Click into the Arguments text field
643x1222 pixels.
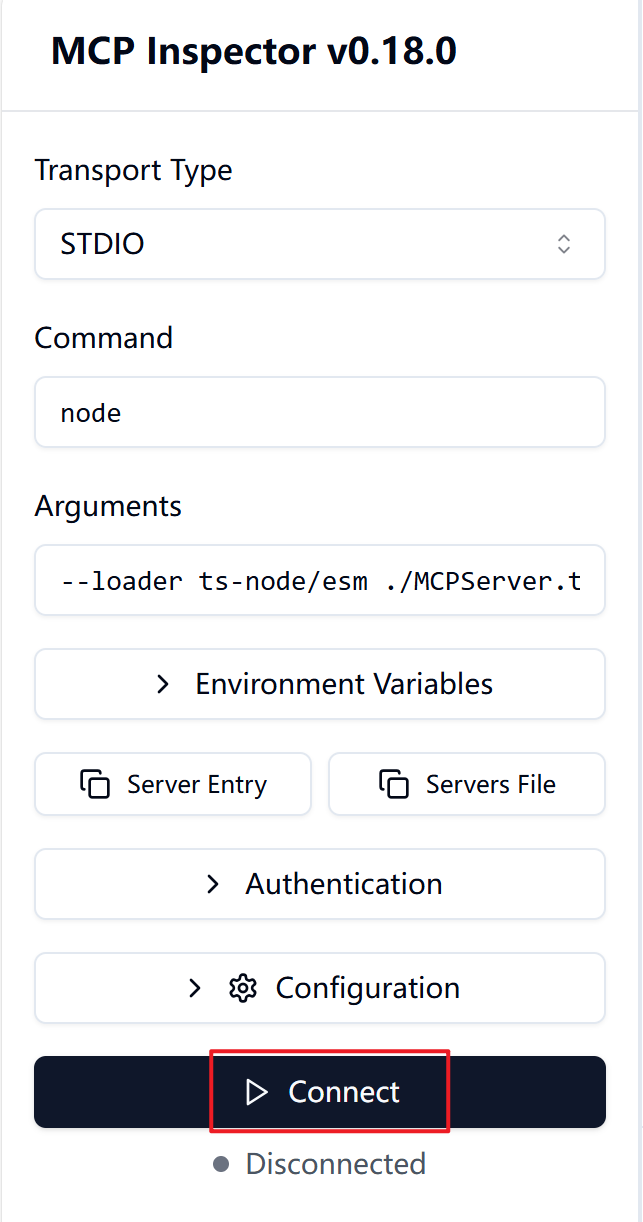click(320, 581)
